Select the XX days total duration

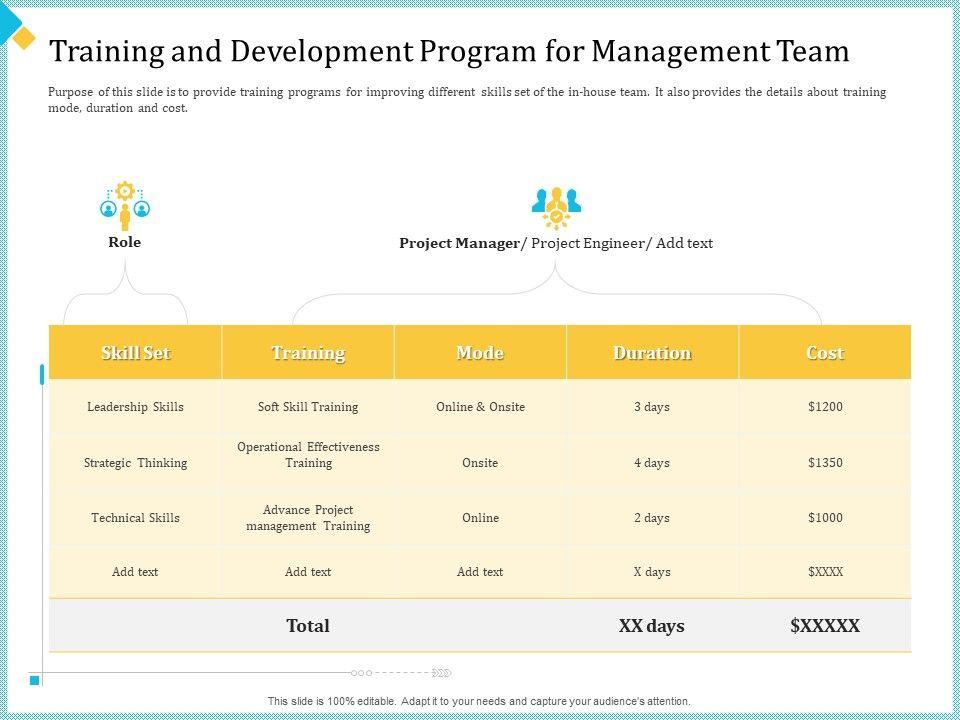point(652,626)
